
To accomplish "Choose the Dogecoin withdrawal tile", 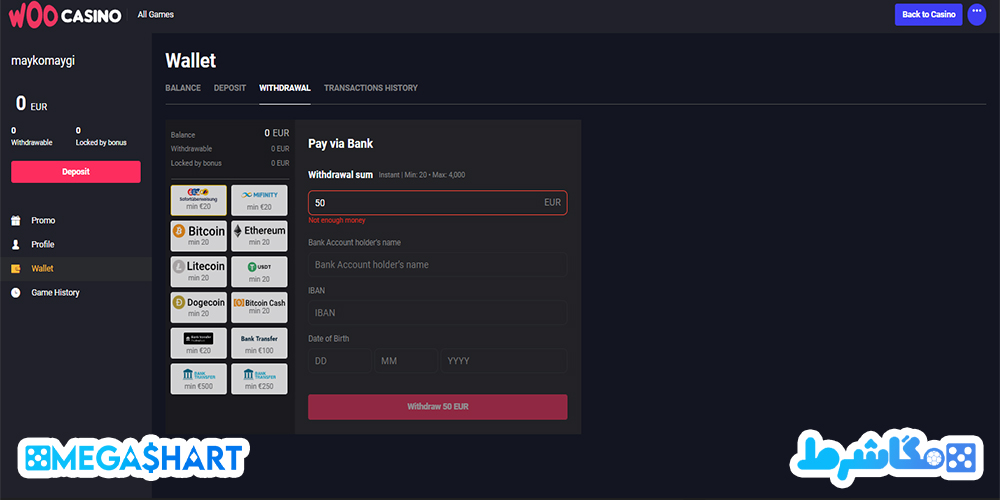I will point(198,307).
